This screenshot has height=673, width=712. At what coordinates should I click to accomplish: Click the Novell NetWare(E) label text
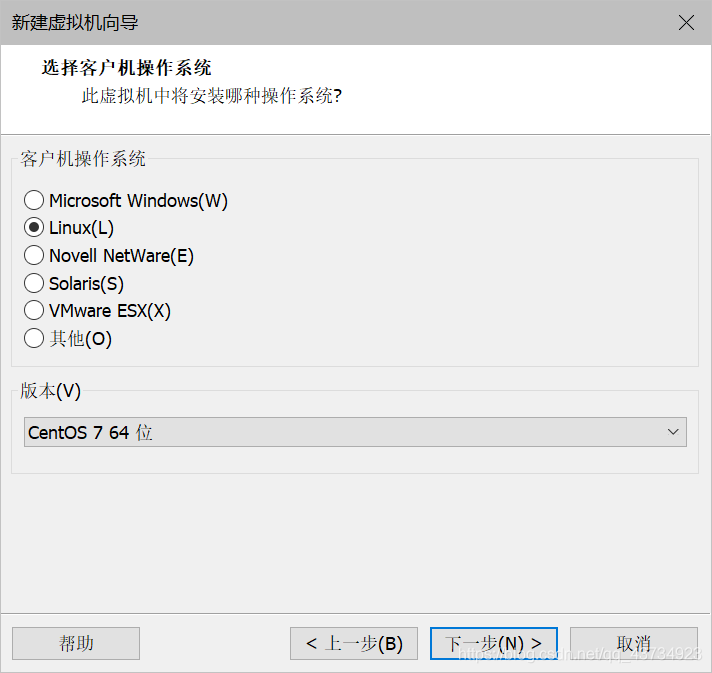[121, 256]
